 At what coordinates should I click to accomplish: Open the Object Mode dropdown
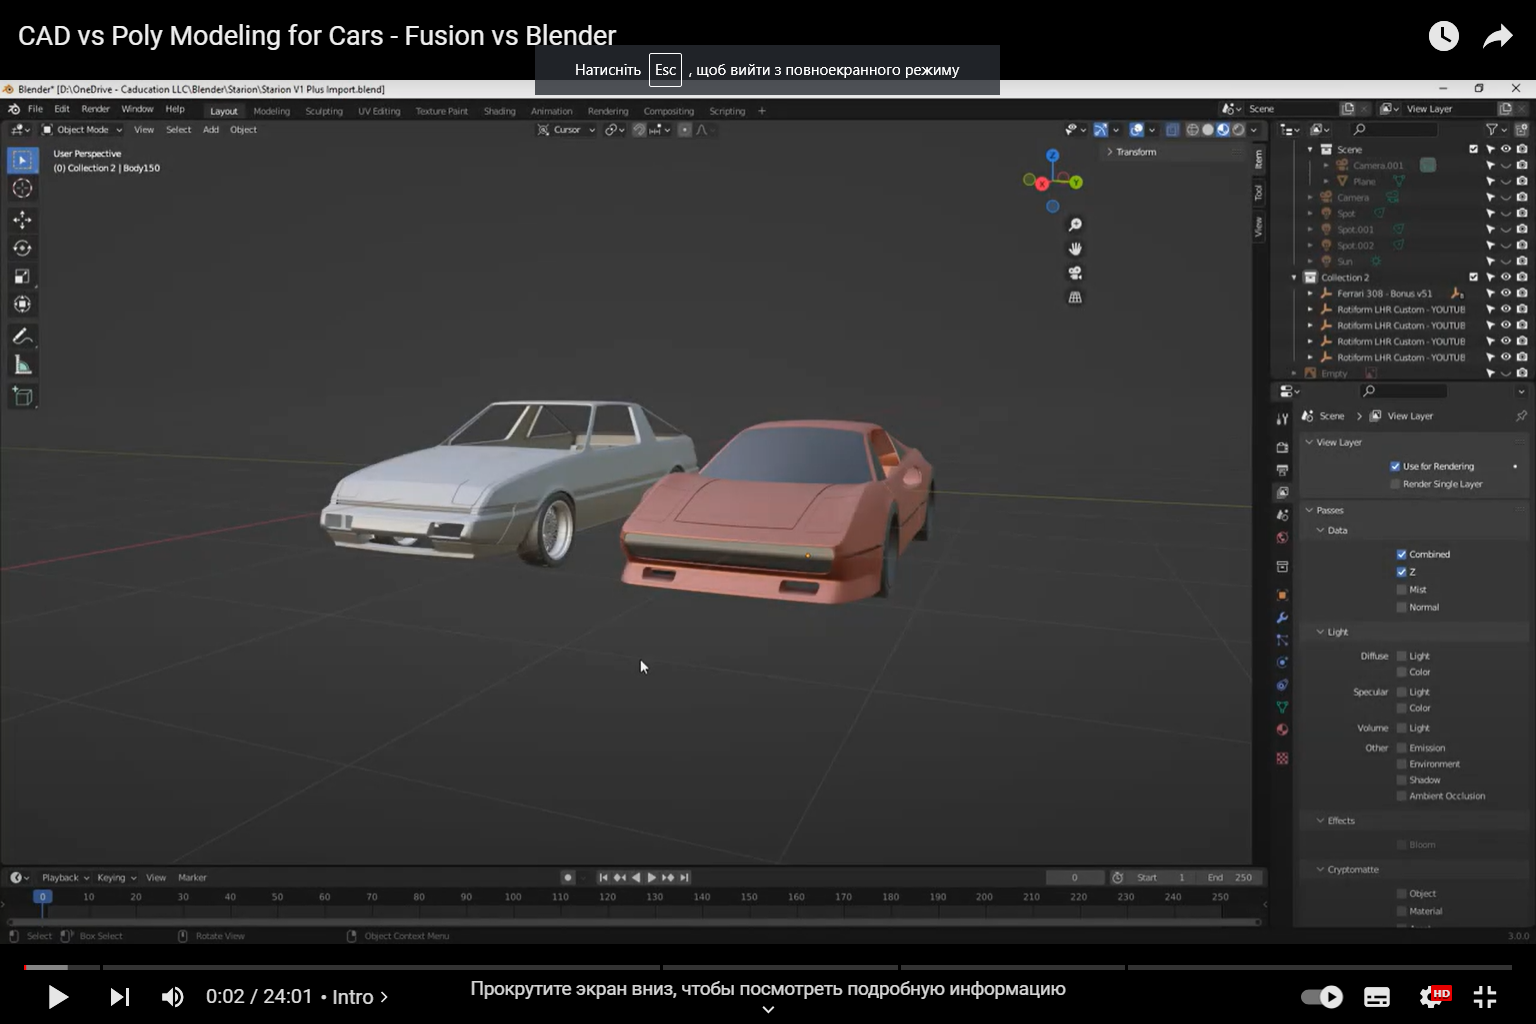(82, 130)
